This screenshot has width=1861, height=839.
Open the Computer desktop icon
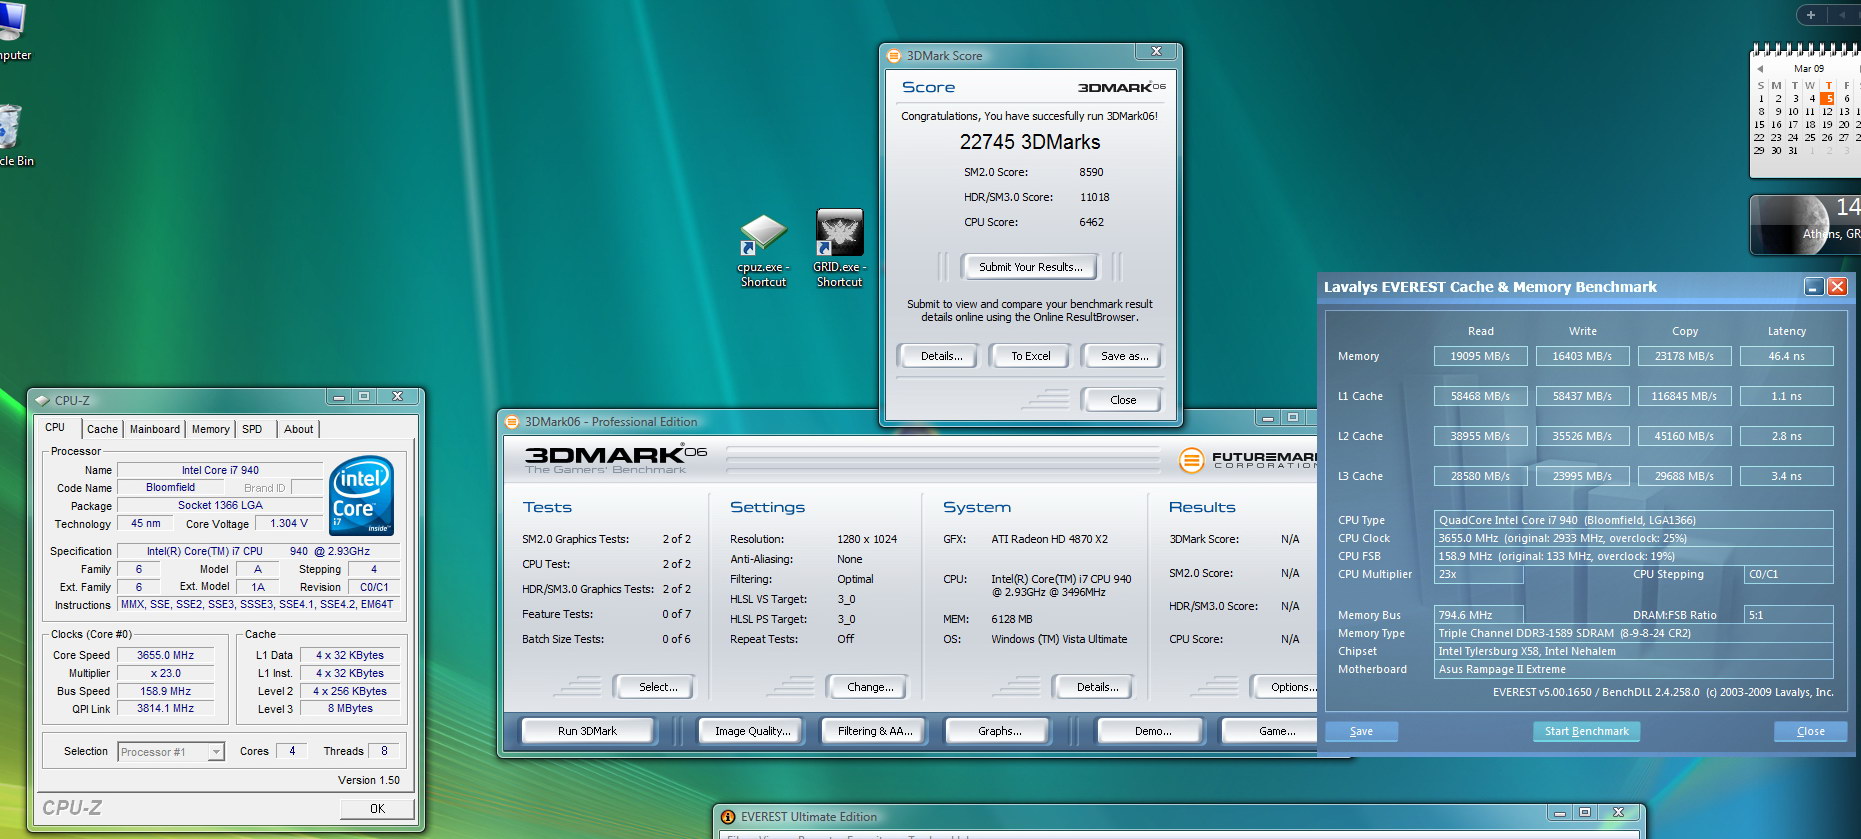click(x=12, y=33)
